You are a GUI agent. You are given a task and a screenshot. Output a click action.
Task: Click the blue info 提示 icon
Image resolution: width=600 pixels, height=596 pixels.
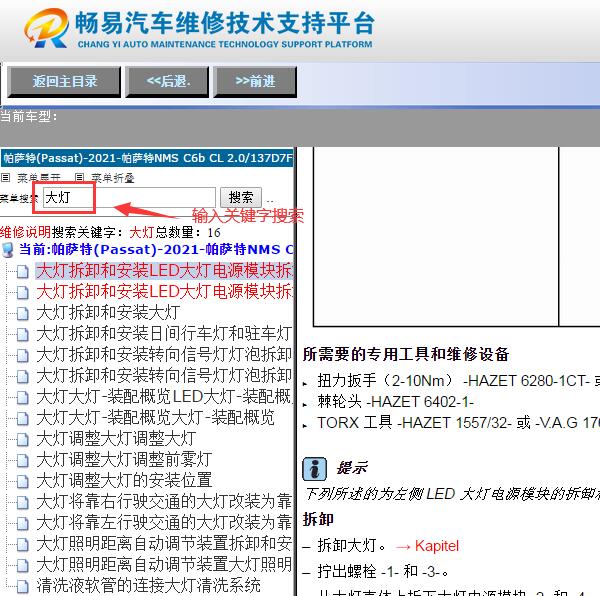pyautogui.click(x=315, y=469)
